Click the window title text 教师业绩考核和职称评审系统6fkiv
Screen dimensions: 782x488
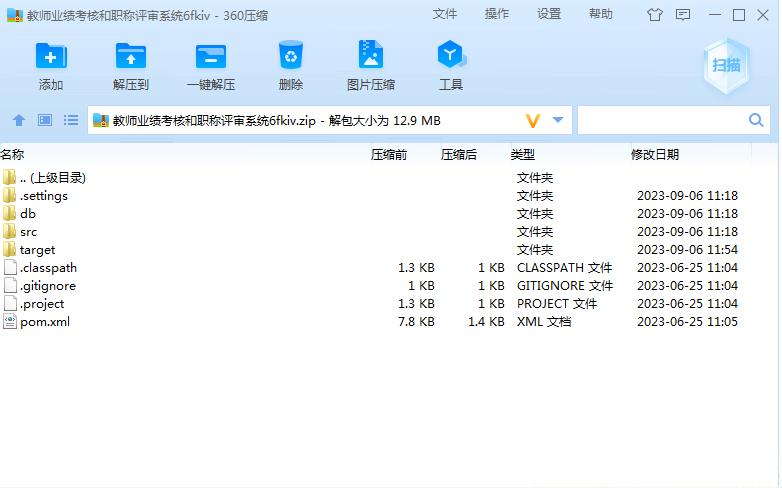(119, 15)
